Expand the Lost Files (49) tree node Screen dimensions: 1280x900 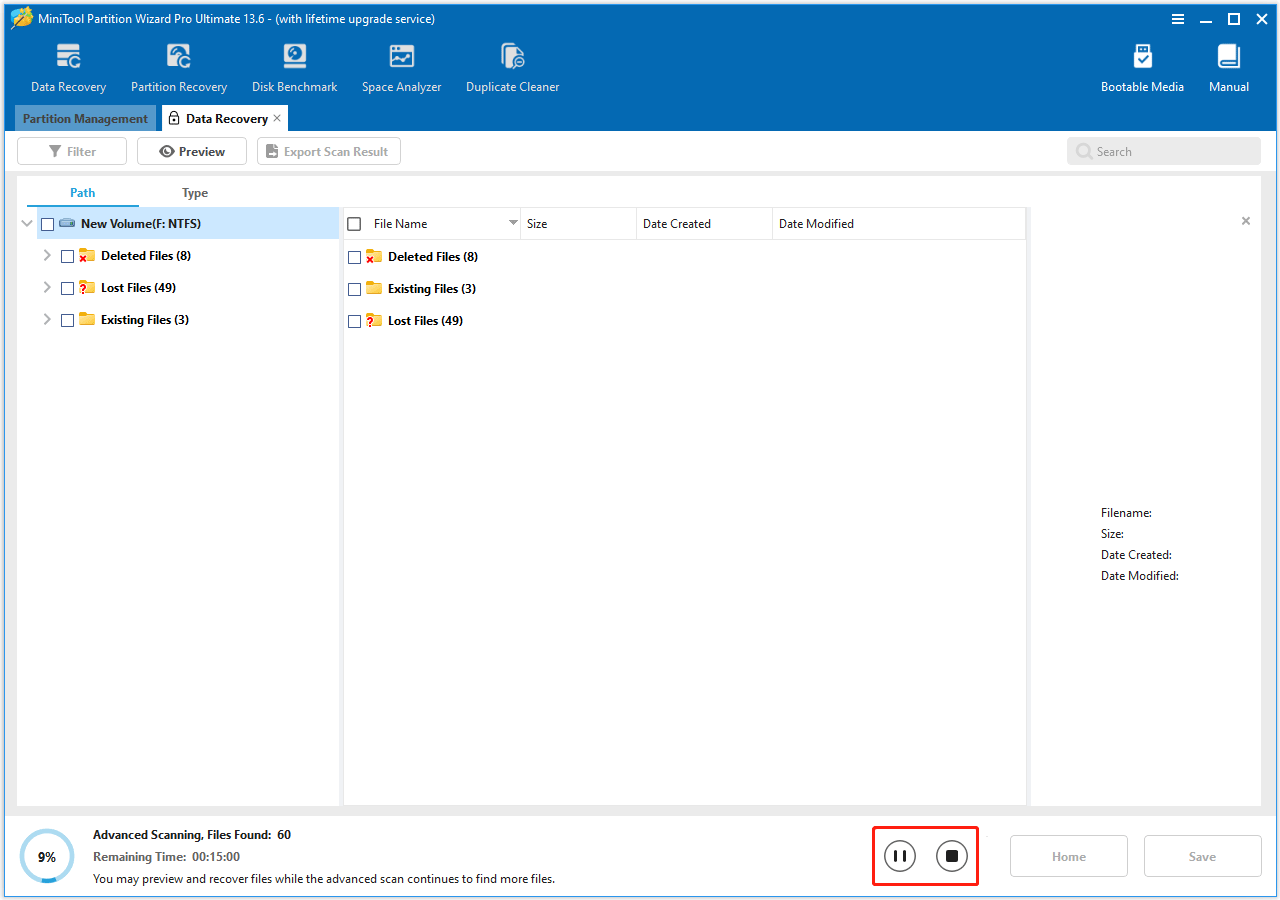tap(46, 287)
